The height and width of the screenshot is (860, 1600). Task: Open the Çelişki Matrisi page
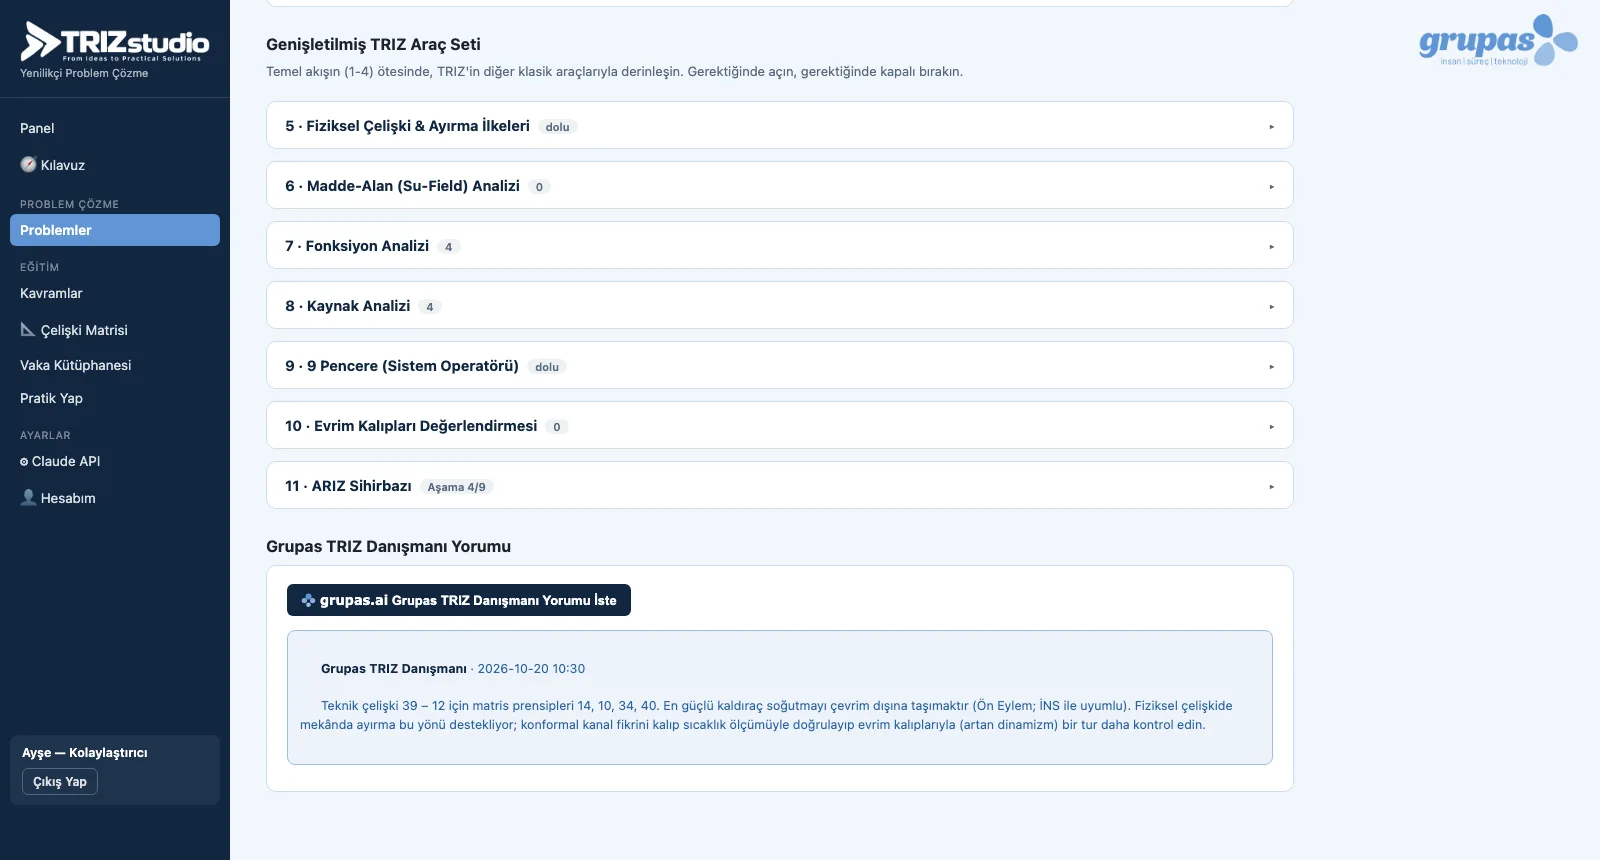coord(115,330)
